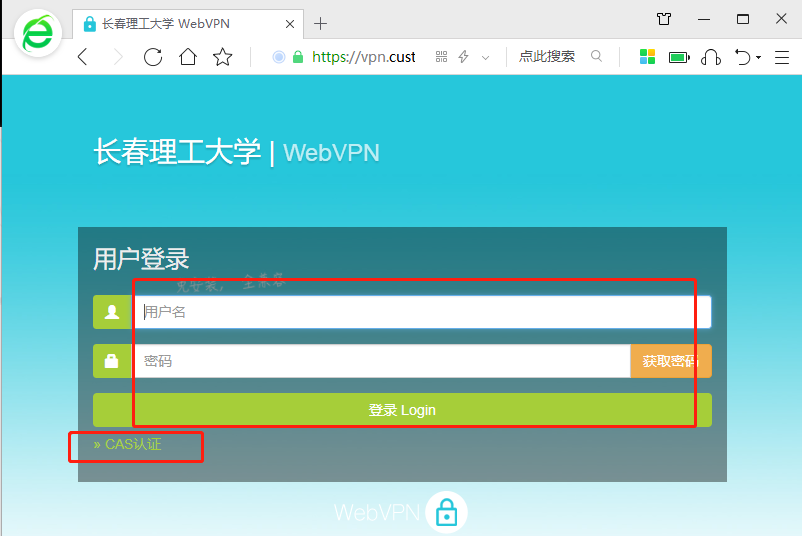This screenshot has height=536, width=802.
Task: Click the lightning speed mode icon
Action: [x=463, y=56]
